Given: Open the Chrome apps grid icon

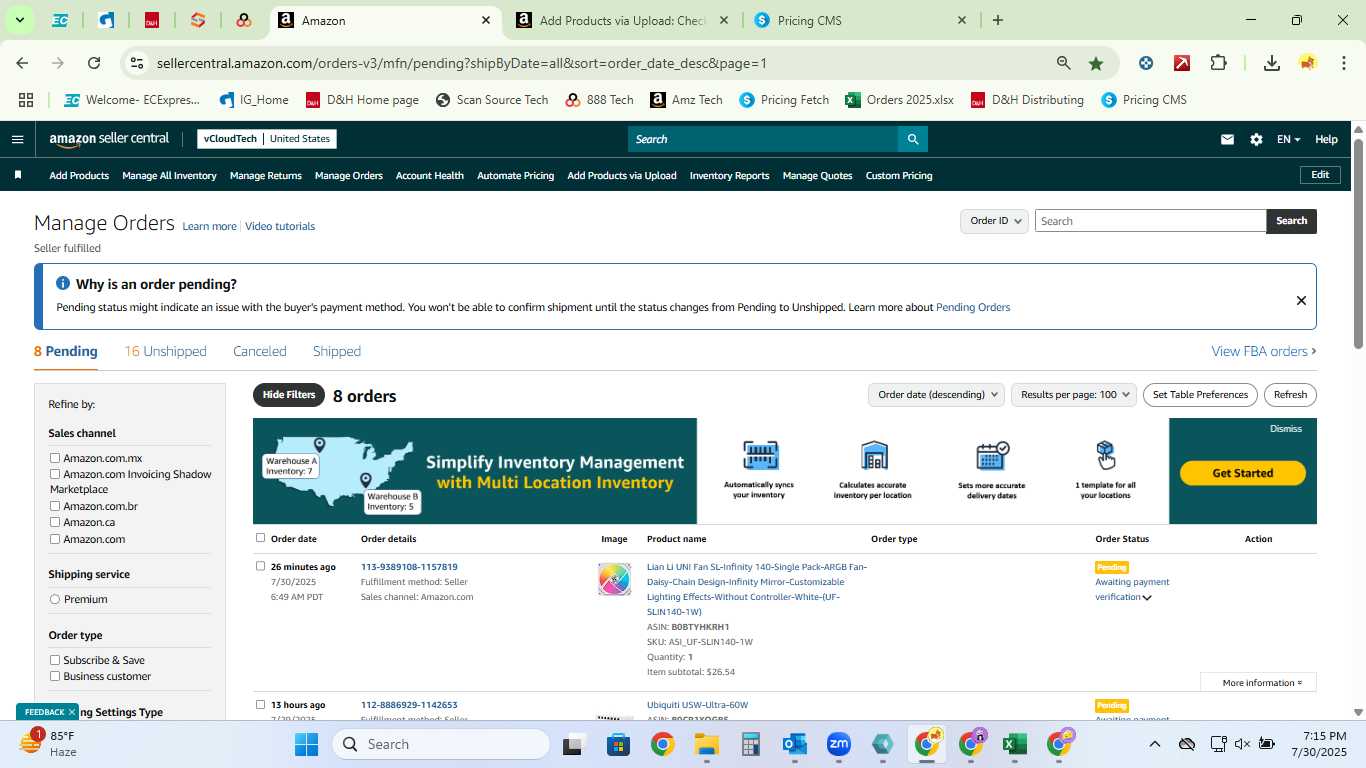Looking at the screenshot, I should (26, 100).
